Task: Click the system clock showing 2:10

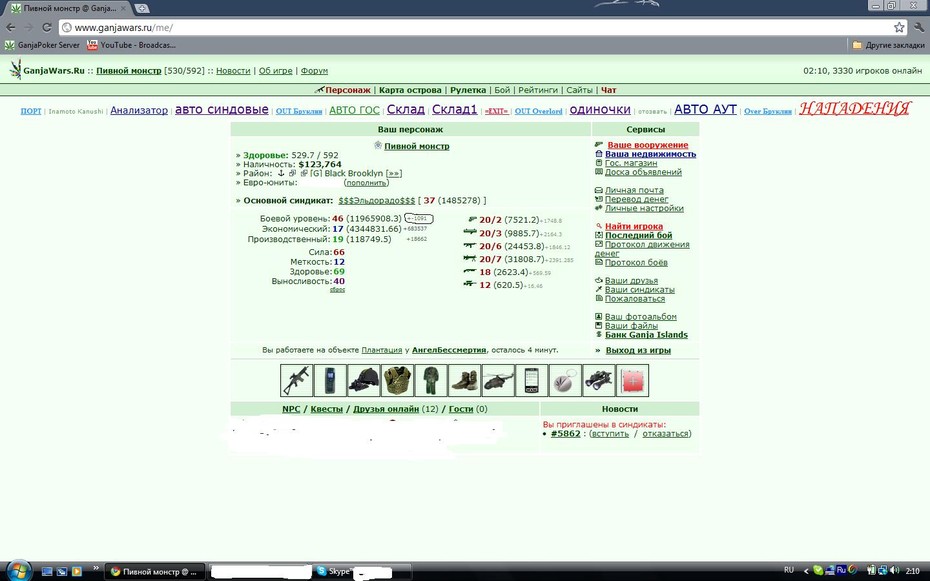Action: 913,572
